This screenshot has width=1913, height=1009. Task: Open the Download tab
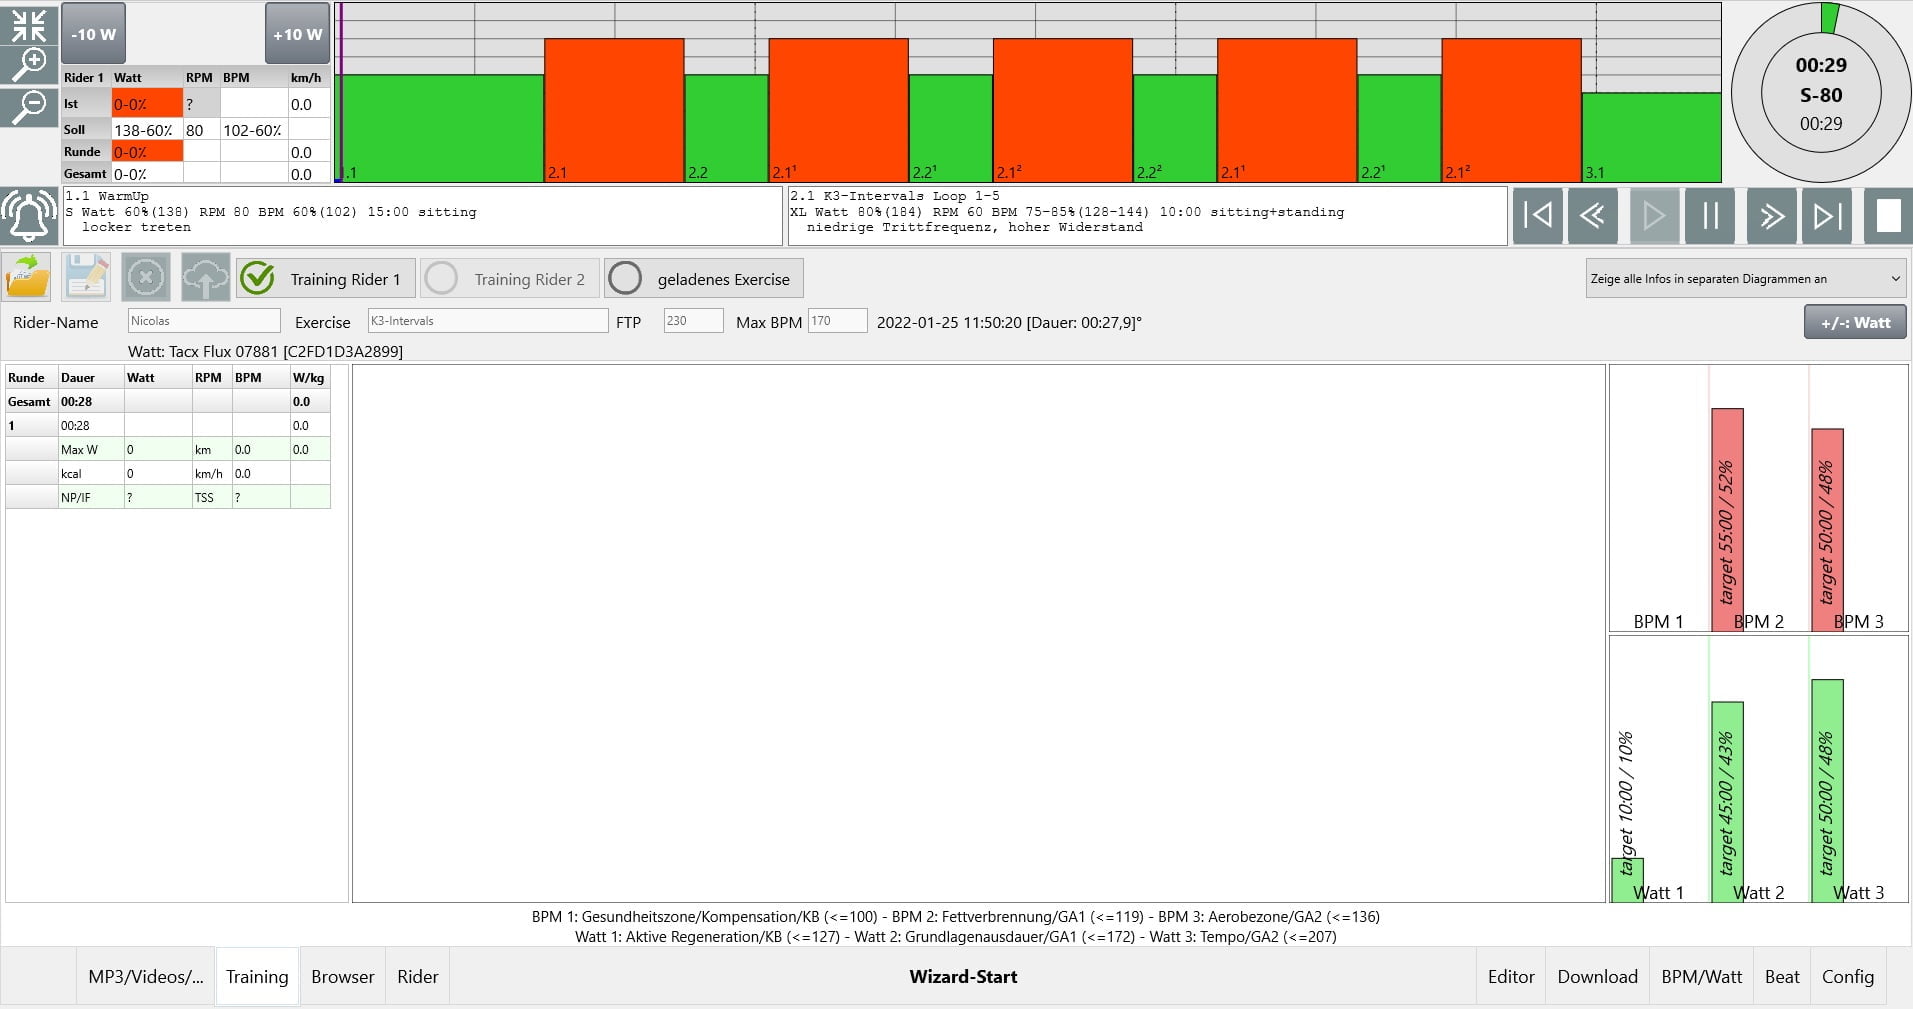tap(1598, 977)
